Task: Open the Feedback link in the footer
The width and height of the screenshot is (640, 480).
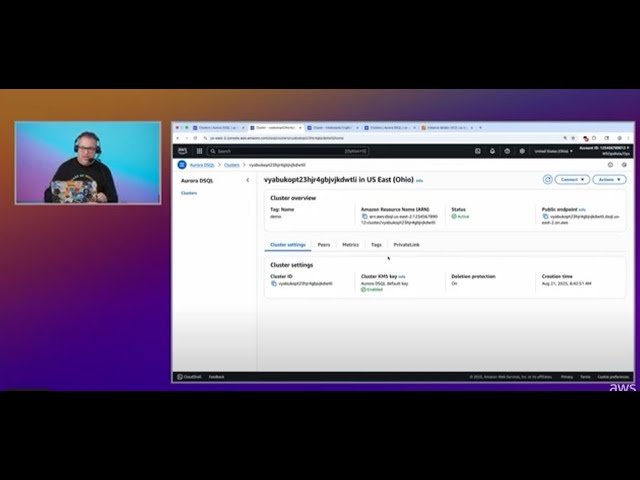Action: click(x=216, y=377)
